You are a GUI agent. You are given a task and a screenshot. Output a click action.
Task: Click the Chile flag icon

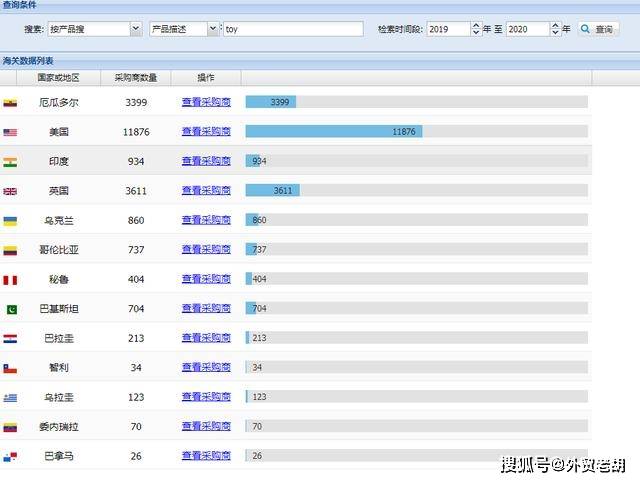coord(10,368)
